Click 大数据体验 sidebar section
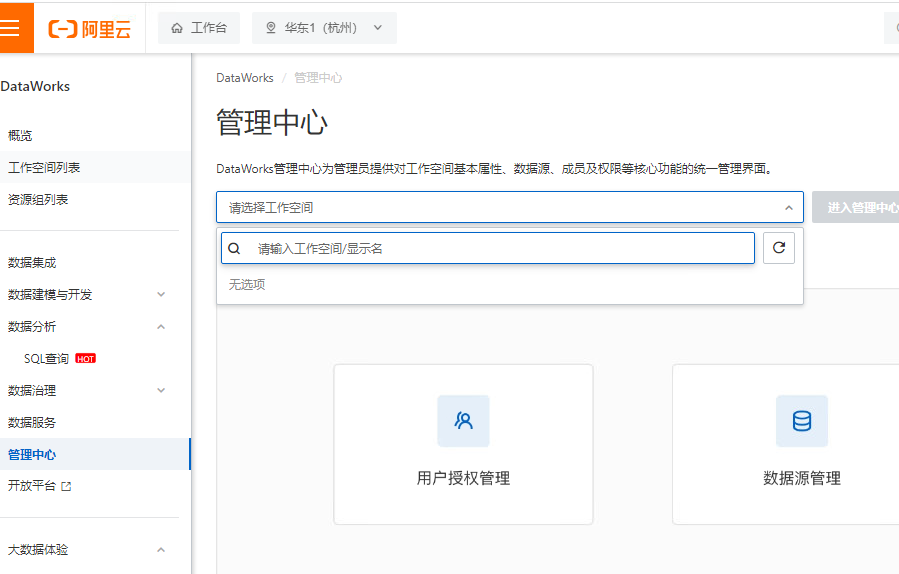The width and height of the screenshot is (899, 574). (x=38, y=549)
